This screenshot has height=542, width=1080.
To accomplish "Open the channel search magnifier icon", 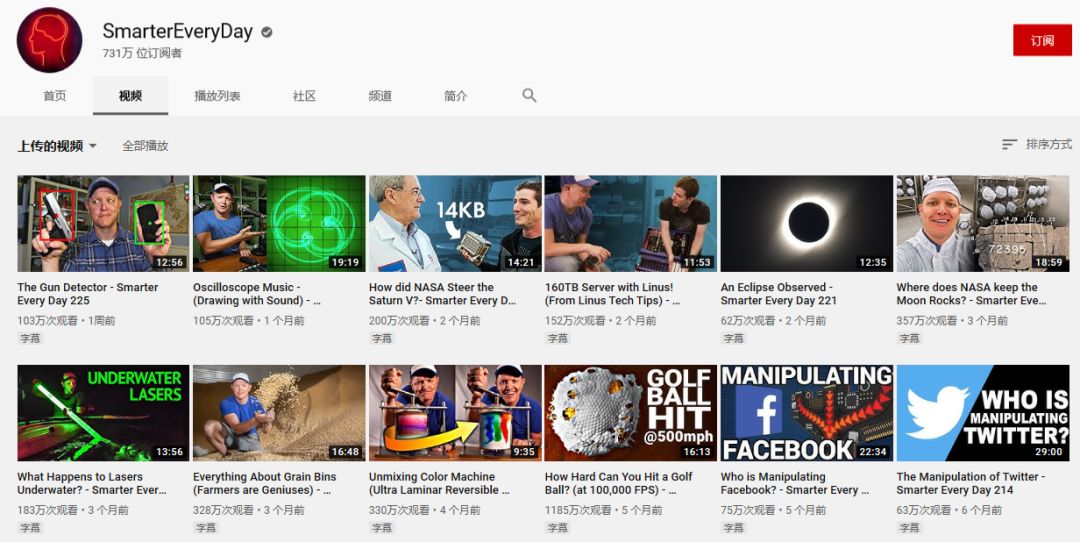I will [529, 95].
